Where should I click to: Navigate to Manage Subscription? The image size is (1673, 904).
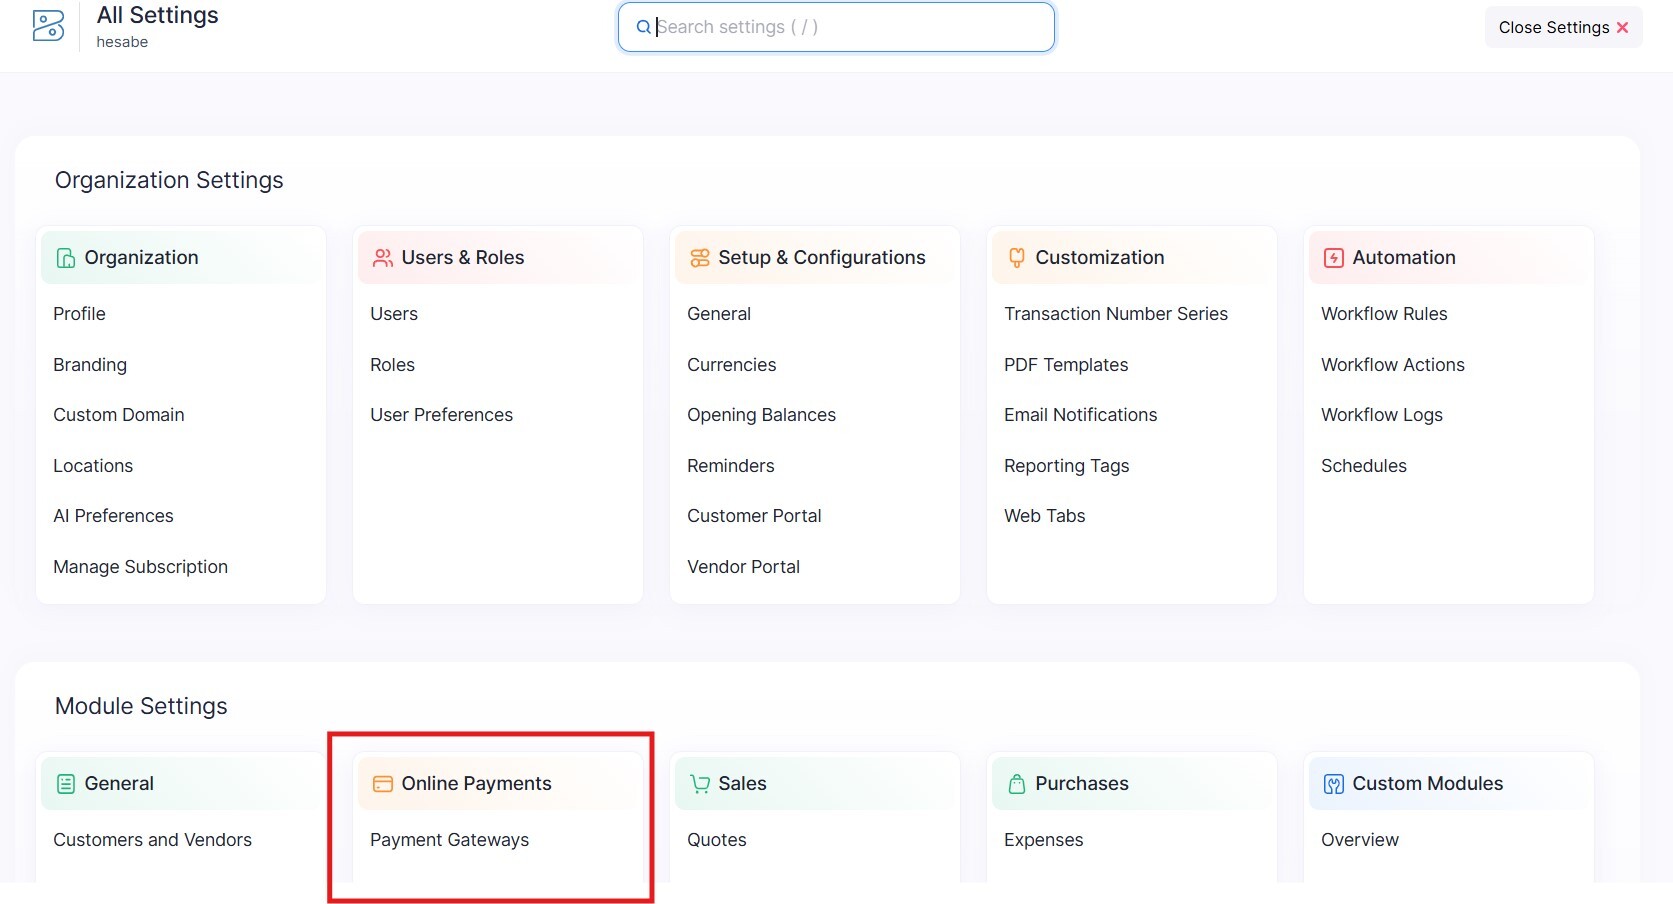(140, 567)
